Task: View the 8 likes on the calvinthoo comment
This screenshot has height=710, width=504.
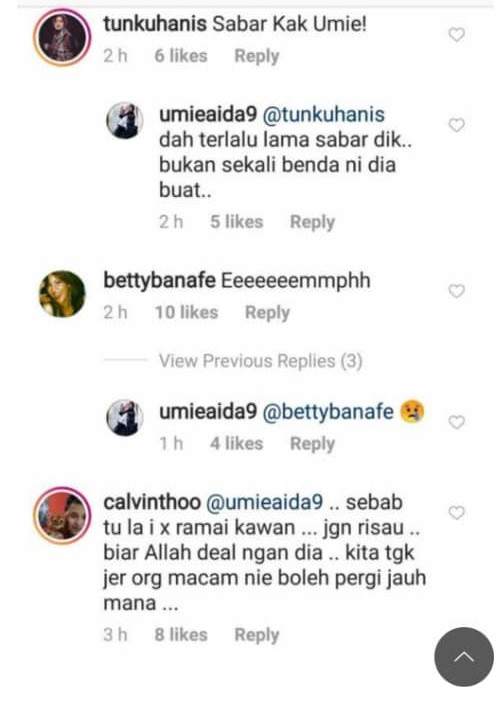Action: coord(181,635)
